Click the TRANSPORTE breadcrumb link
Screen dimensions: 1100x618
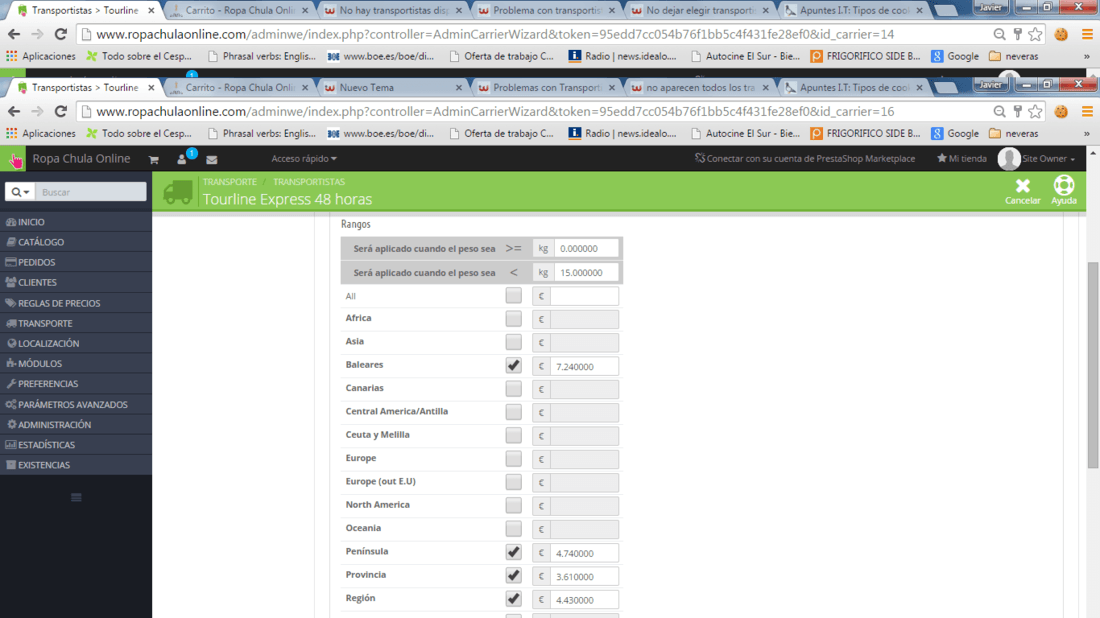229,182
